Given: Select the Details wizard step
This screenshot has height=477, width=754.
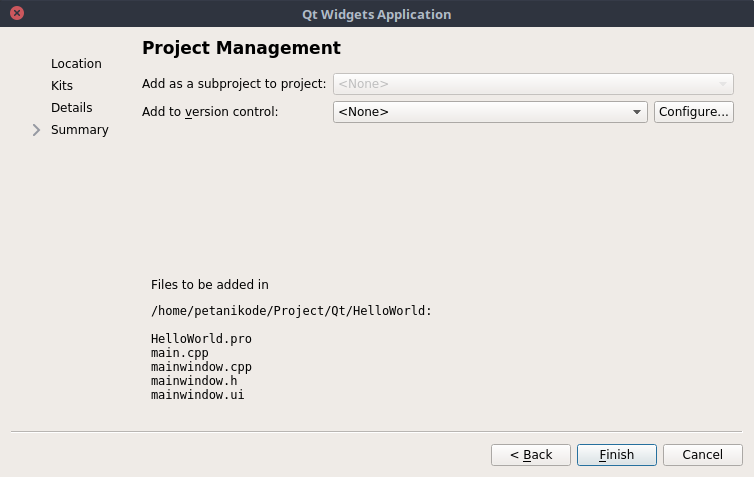Looking at the screenshot, I should 71,108.
